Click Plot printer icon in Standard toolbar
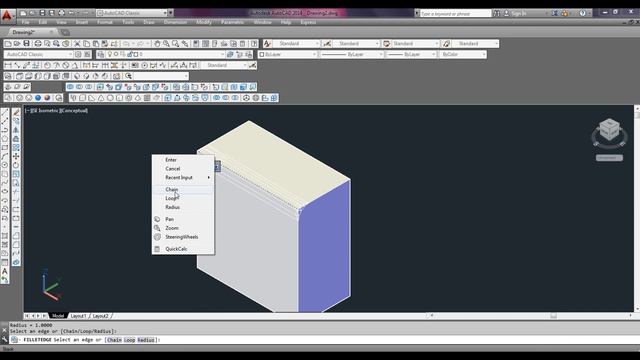This screenshot has width=640, height=360. coord(38,44)
